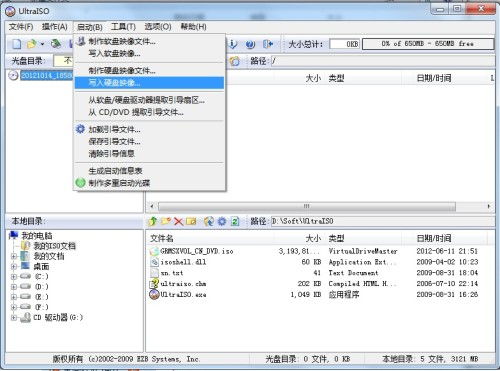This screenshot has height=371, width=500.
Task: Expand the 我的文档 tree node
Action: 14,256
